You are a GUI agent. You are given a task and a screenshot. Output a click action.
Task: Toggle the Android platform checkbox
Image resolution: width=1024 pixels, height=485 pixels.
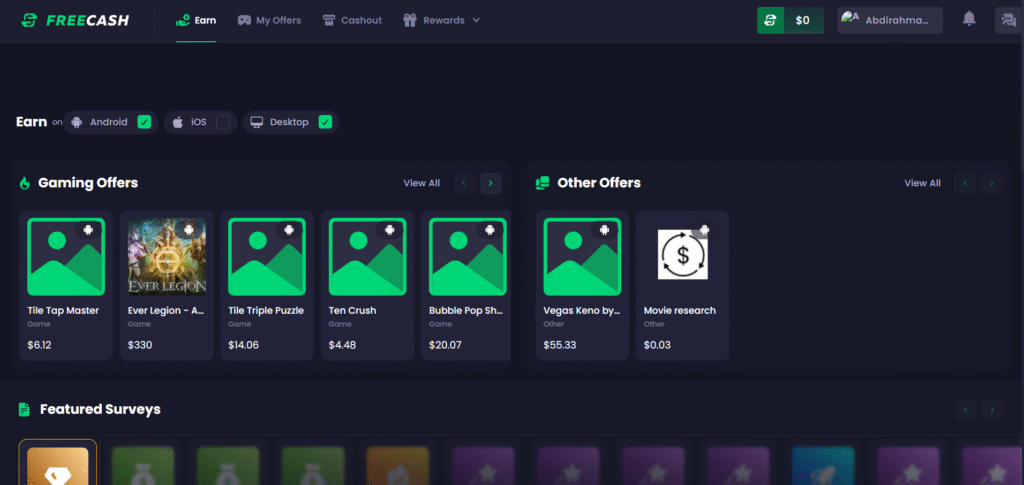144,122
